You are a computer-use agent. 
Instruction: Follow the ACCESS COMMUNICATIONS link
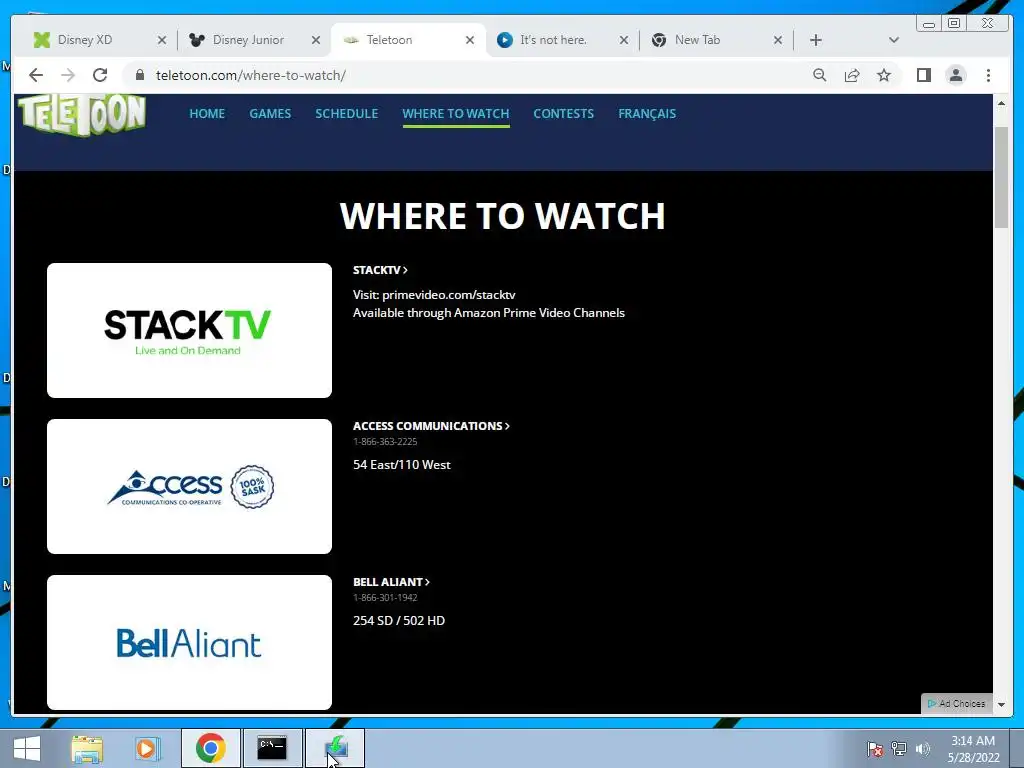pyautogui.click(x=431, y=426)
